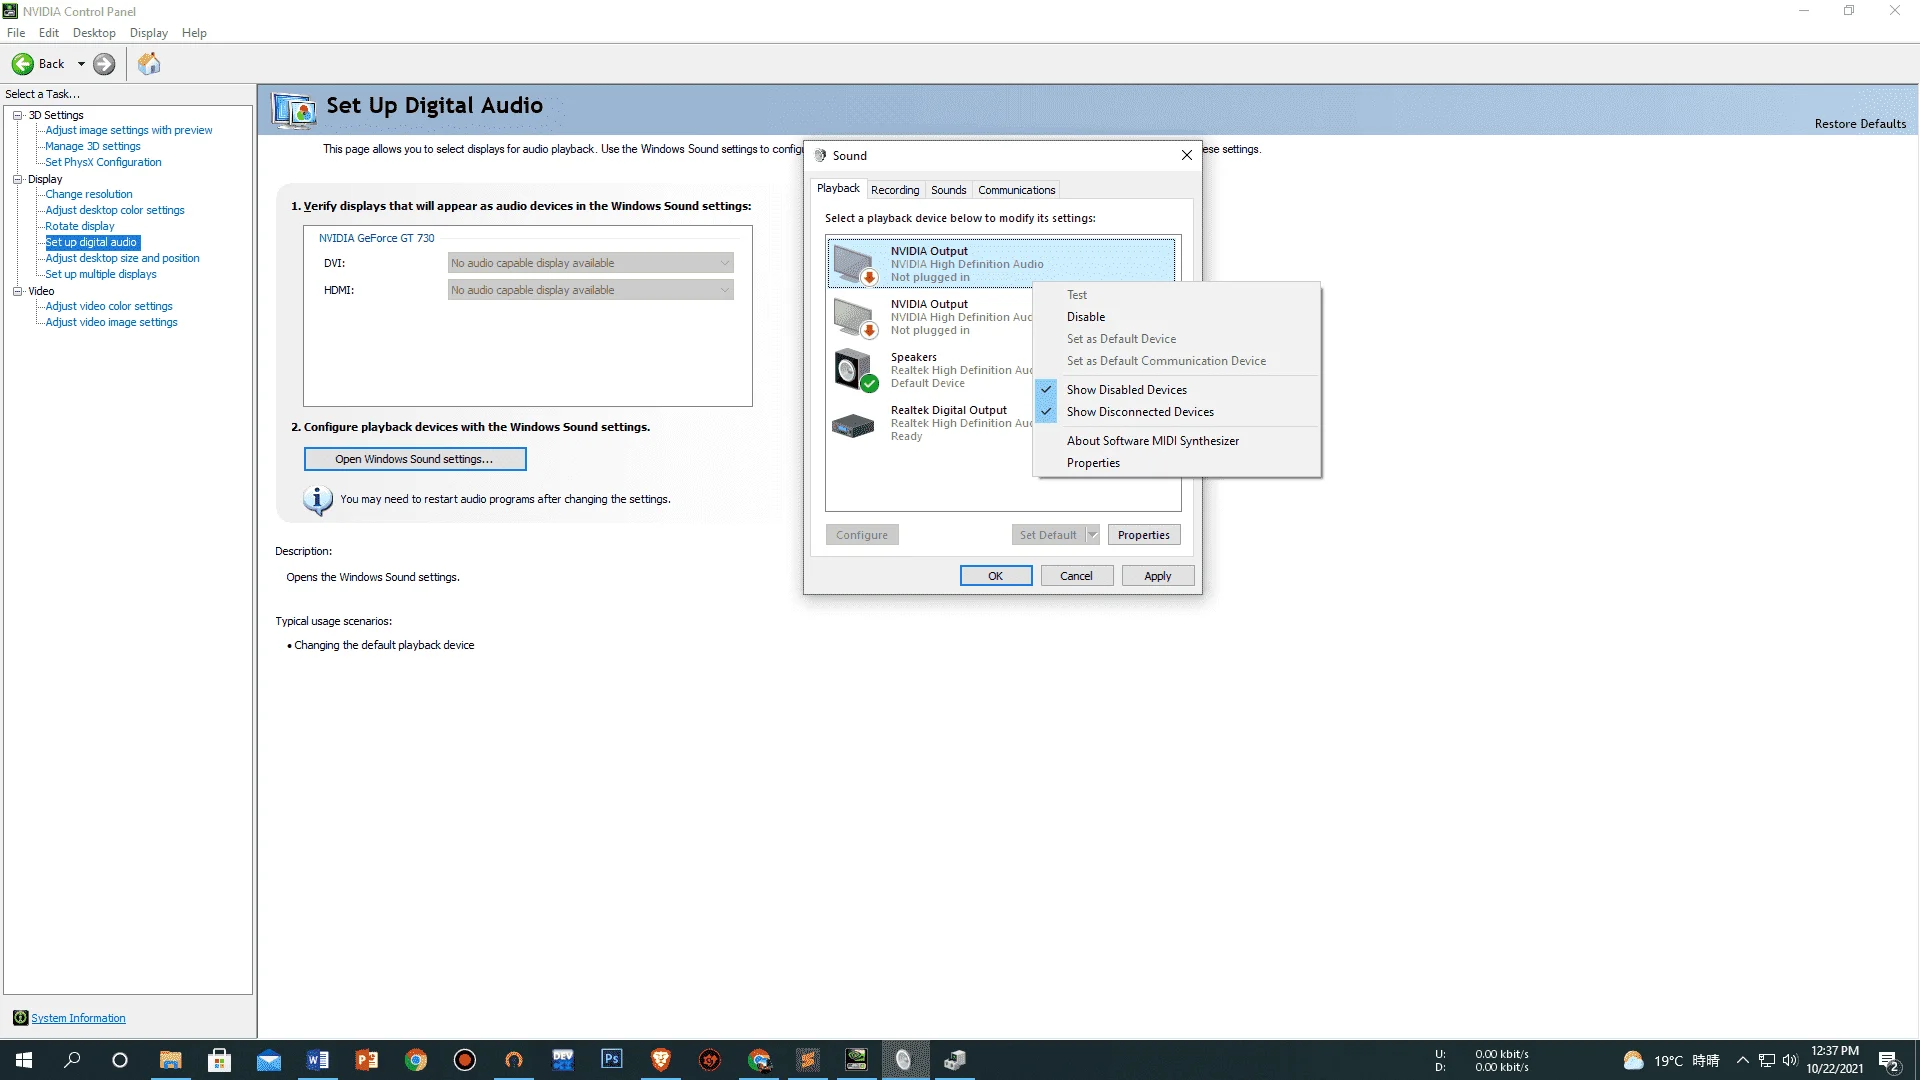The height and width of the screenshot is (1080, 1920).
Task: Open the Desktop menu
Action: coord(94,33)
